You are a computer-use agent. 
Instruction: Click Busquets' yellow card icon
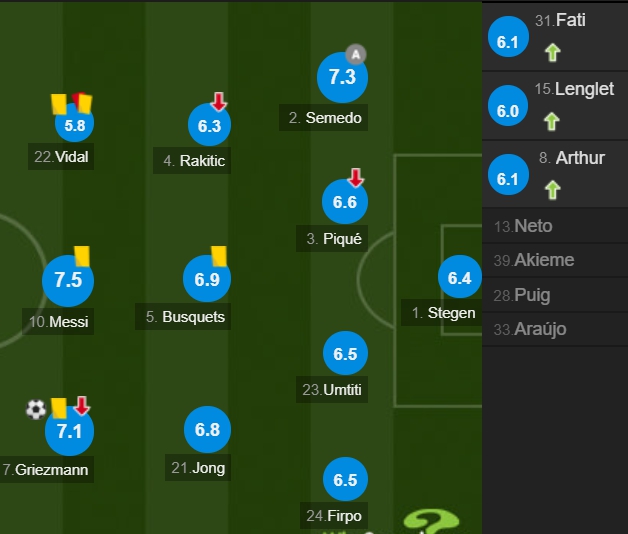coord(219,256)
